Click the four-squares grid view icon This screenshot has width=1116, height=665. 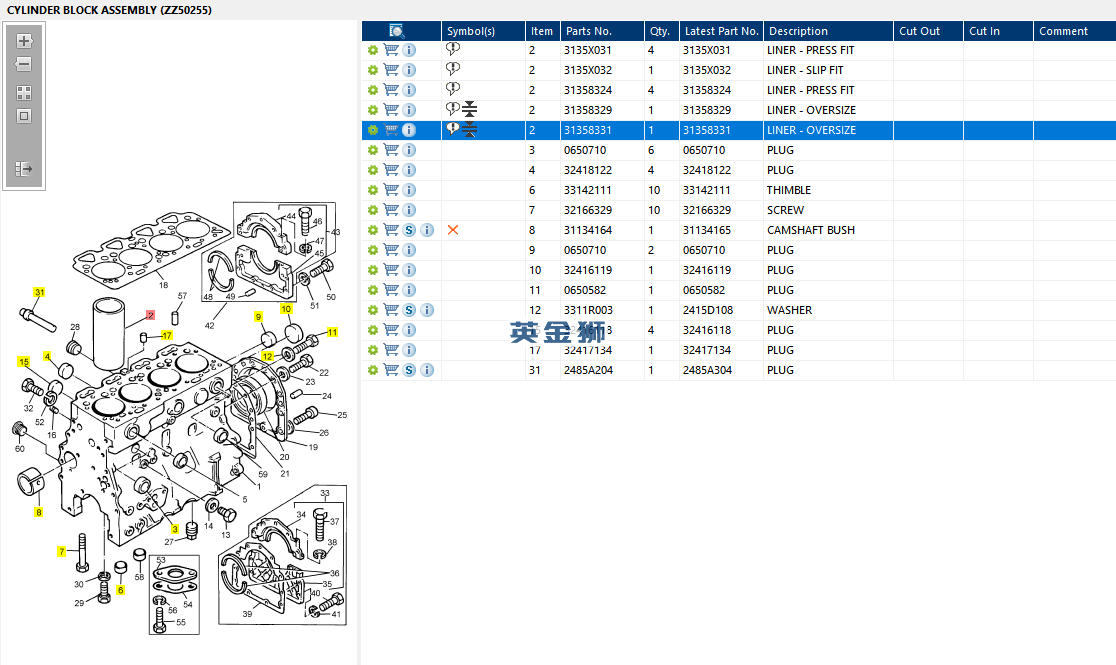tap(24, 92)
